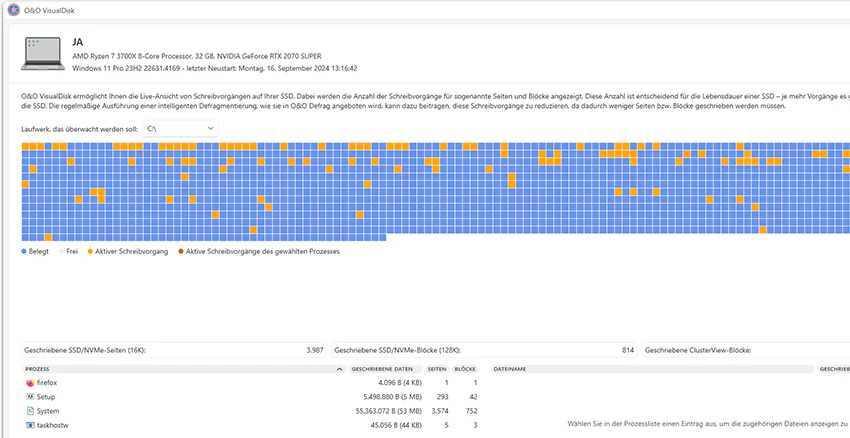Click the blue Belegt legend dot
Image resolution: width=850 pixels, height=438 pixels.
[24, 252]
